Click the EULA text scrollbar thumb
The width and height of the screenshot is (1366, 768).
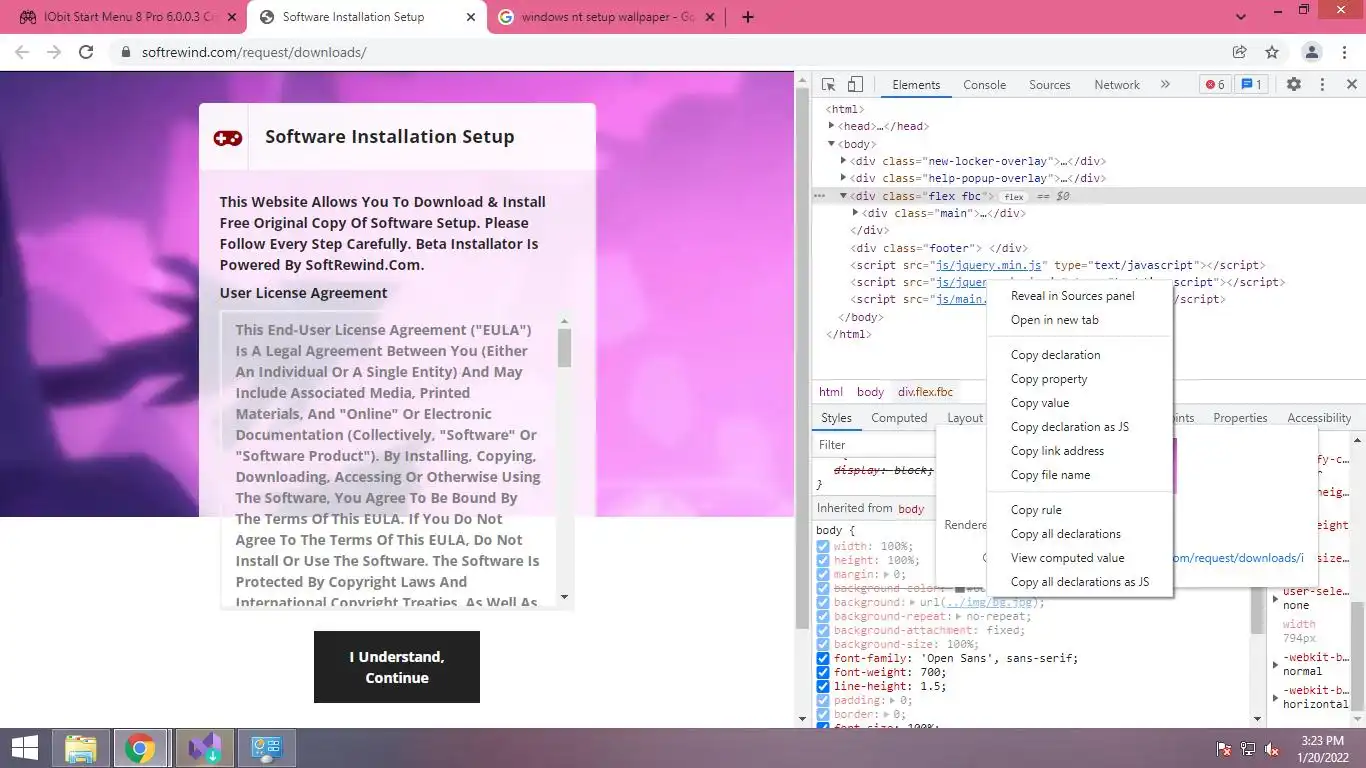click(x=564, y=347)
